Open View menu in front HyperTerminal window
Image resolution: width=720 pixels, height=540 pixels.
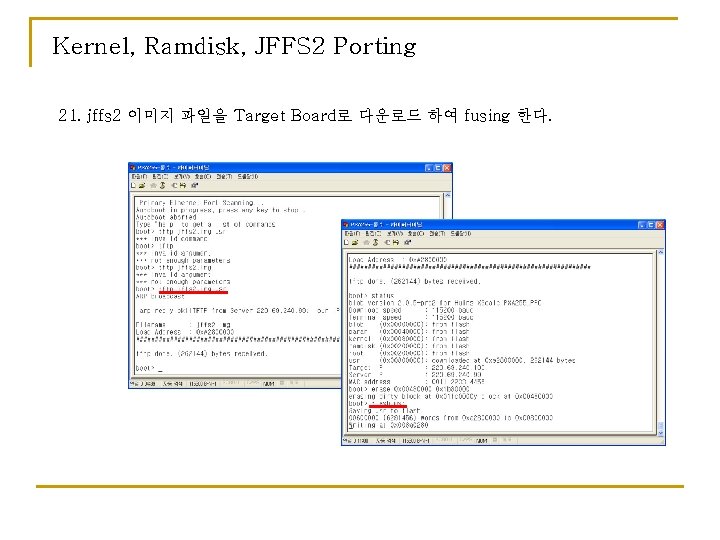tap(395, 234)
